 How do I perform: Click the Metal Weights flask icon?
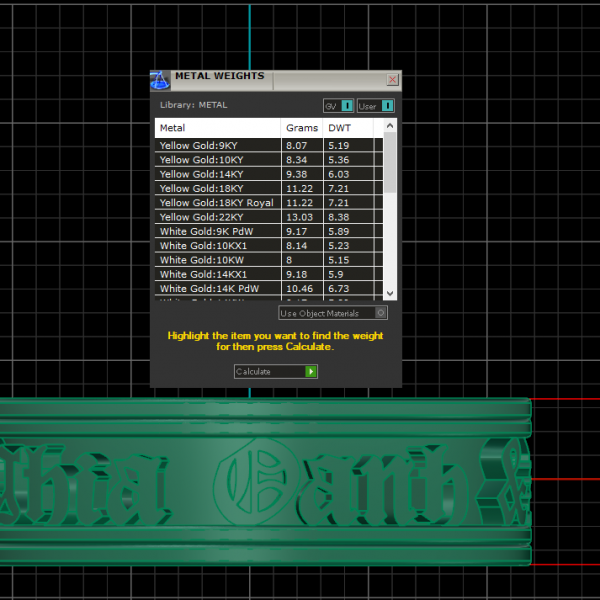[160, 80]
